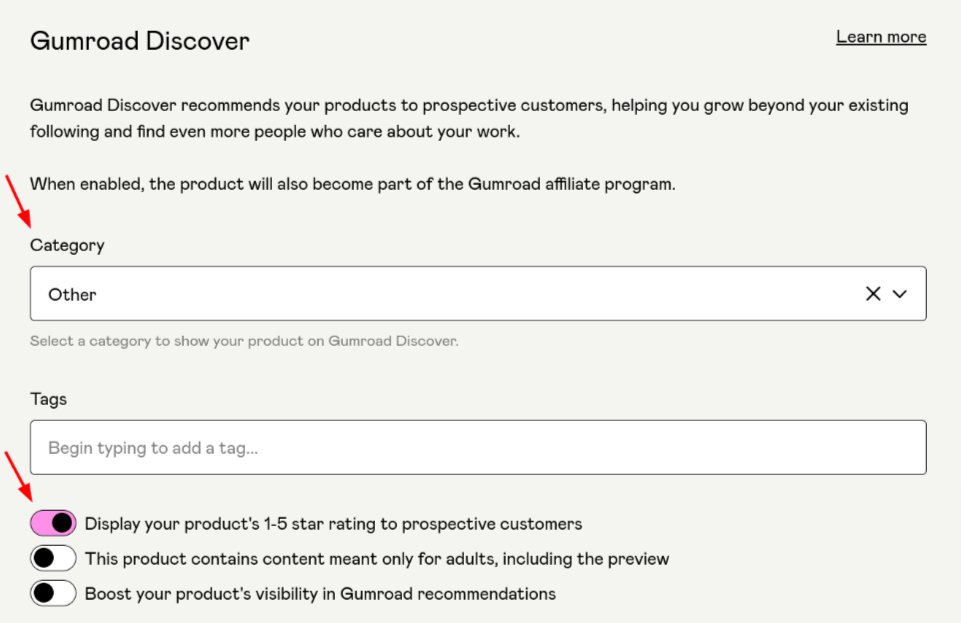This screenshot has width=961, height=623.
Task: Click the "Learn more" hyperlink
Action: (x=880, y=36)
